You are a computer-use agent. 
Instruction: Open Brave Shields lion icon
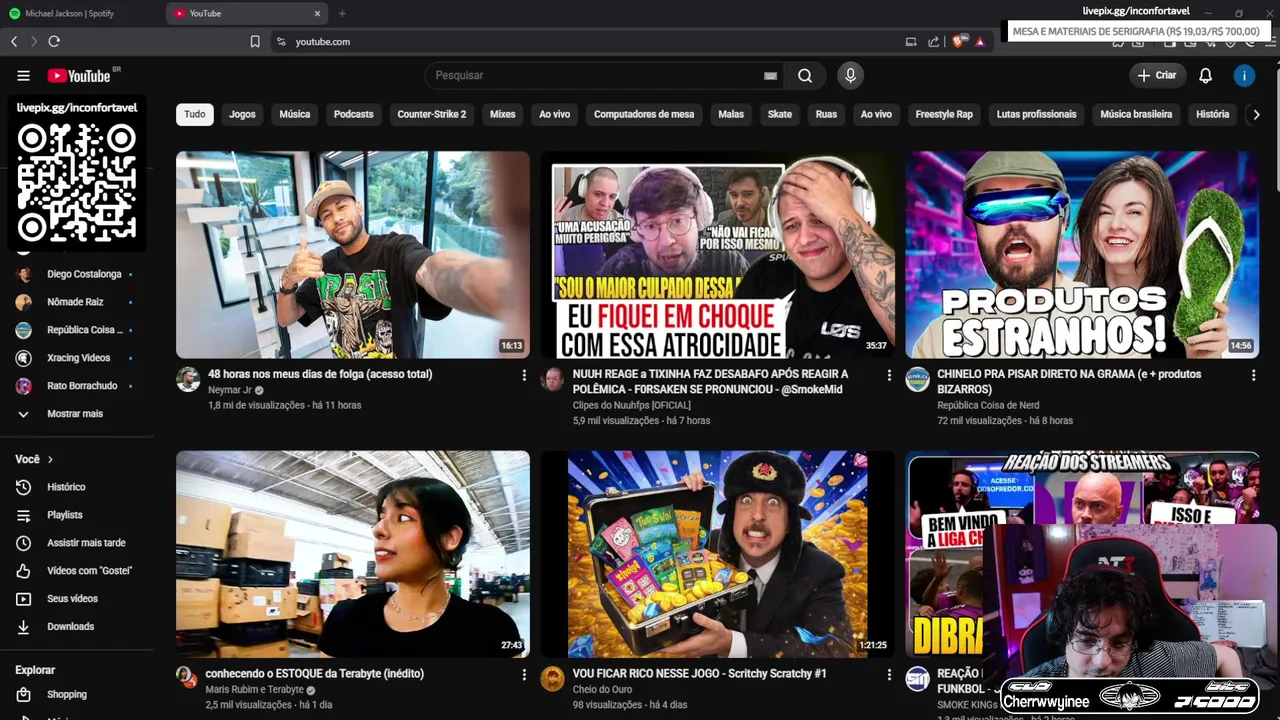click(x=958, y=41)
